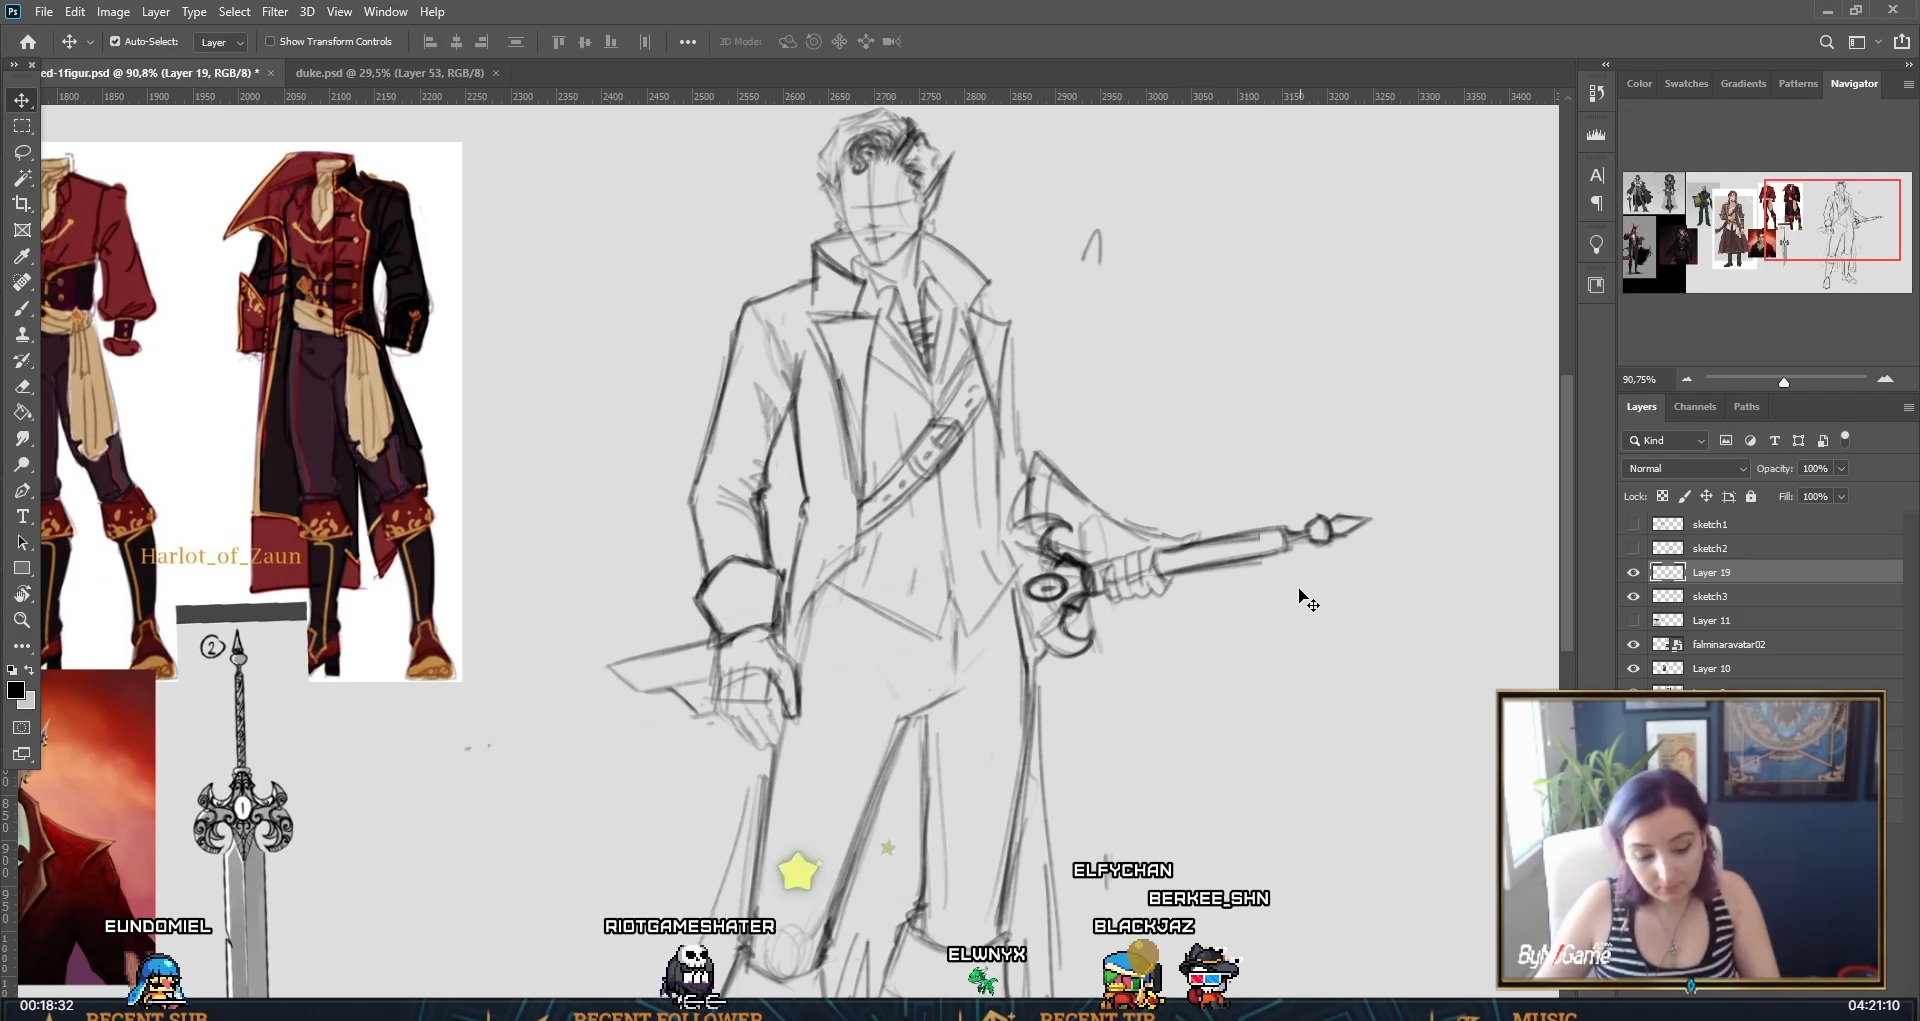Open the layer Kind filter dropdown
The height and width of the screenshot is (1021, 1920).
point(1666,441)
